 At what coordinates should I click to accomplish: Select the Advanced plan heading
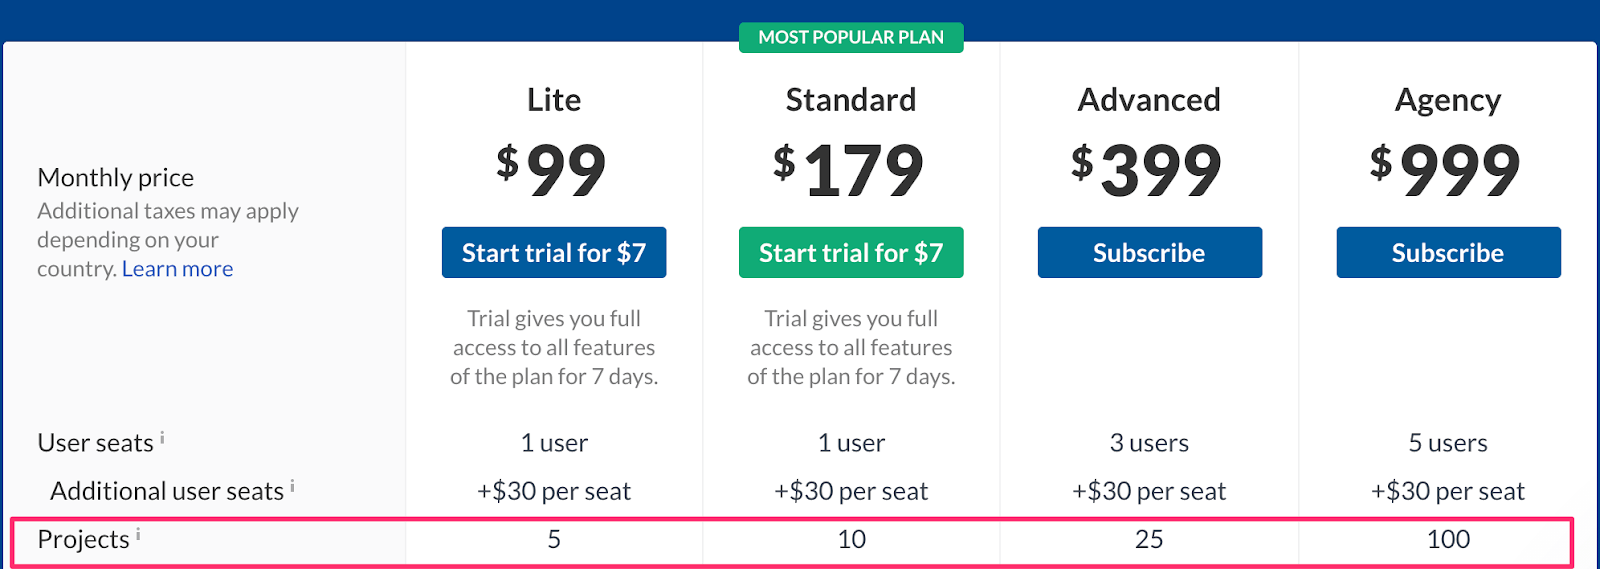coord(1149,100)
